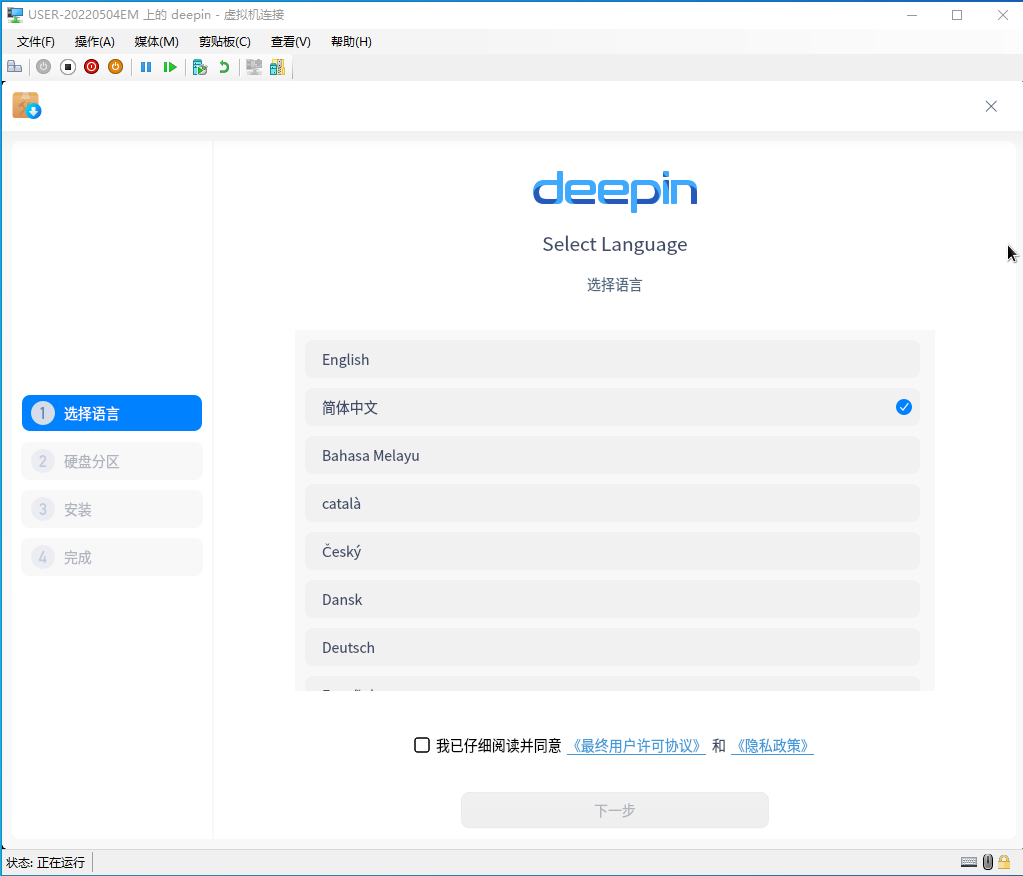The image size is (1023, 876).
Task: Choose Bahasa Melayu language
Action: click(x=612, y=455)
